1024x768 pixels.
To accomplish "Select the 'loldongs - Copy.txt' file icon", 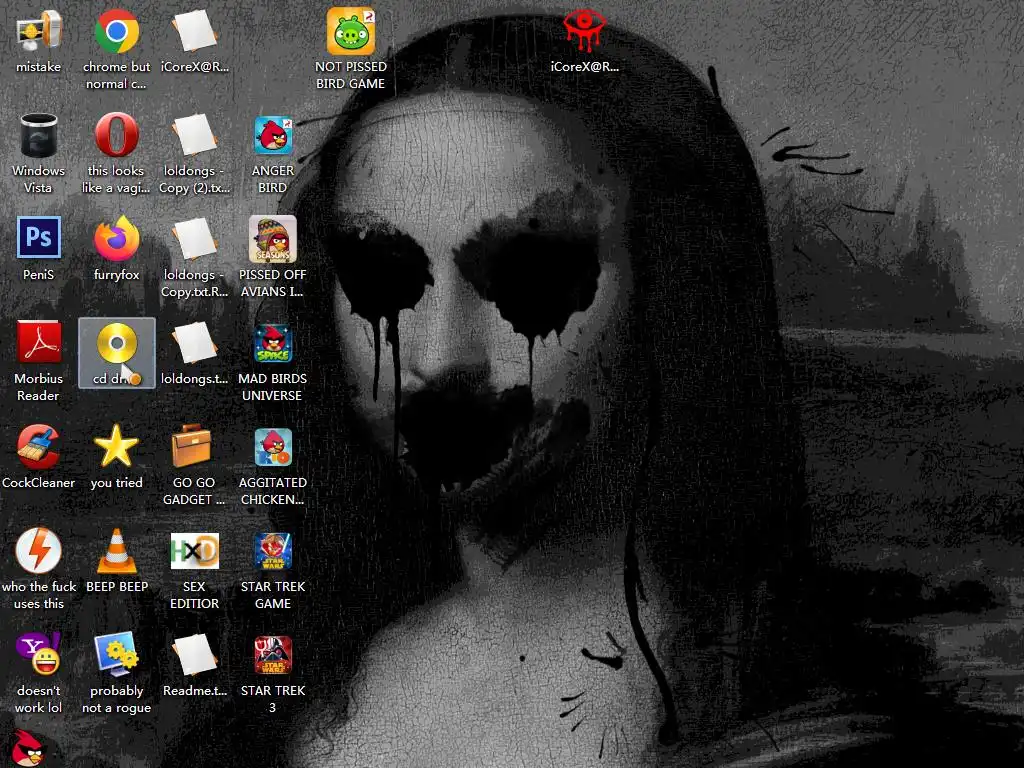I will [195, 238].
